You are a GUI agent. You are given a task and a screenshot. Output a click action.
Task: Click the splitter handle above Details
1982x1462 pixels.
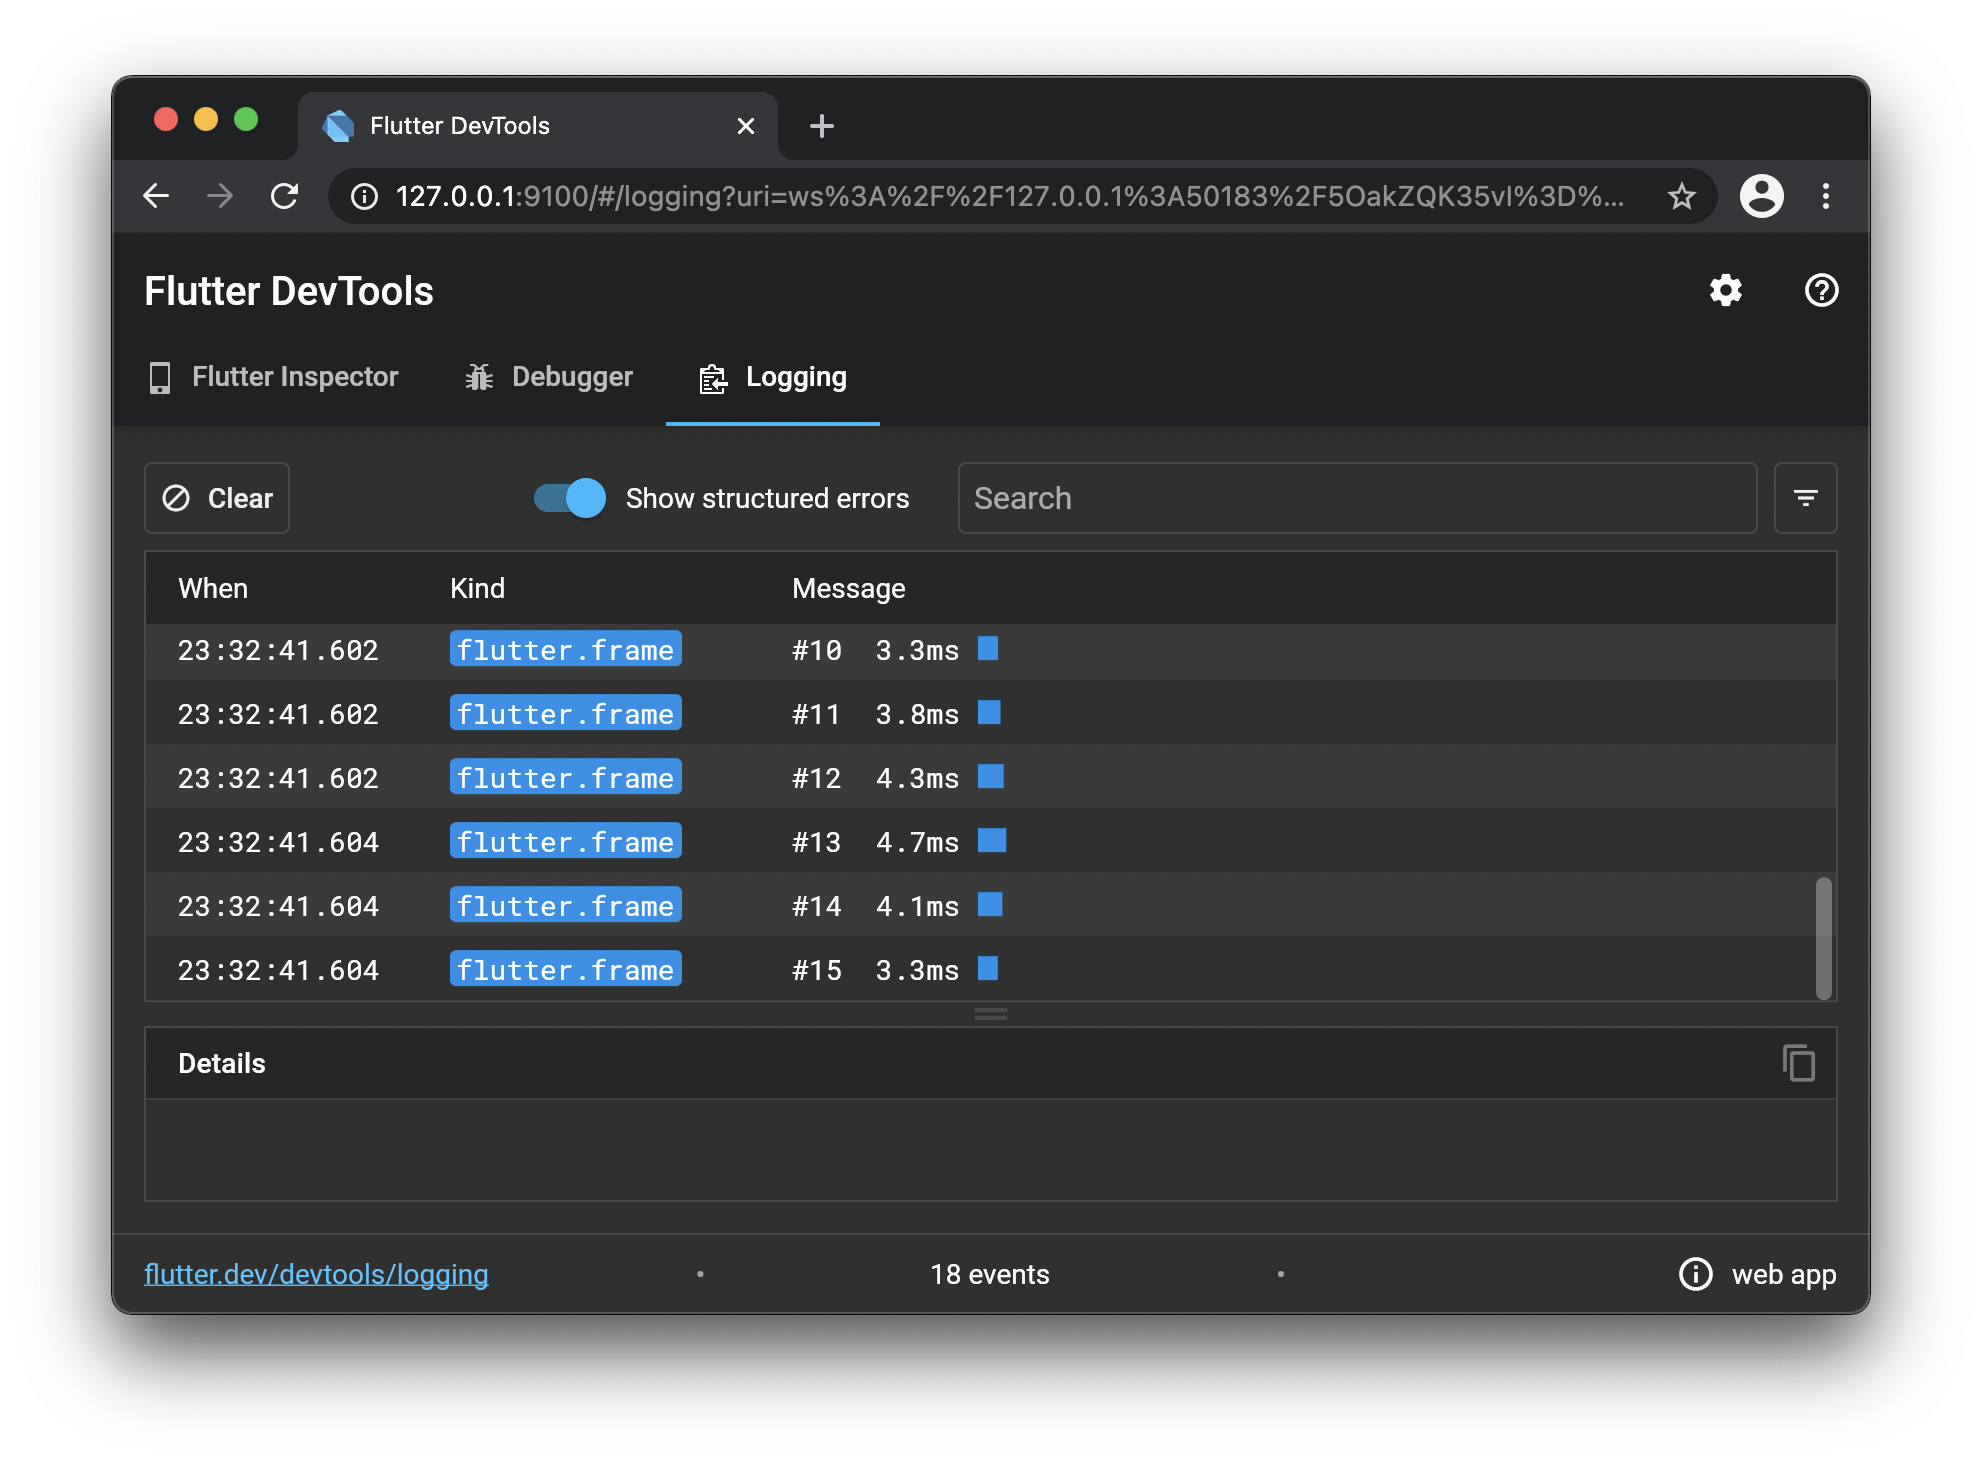point(990,1014)
